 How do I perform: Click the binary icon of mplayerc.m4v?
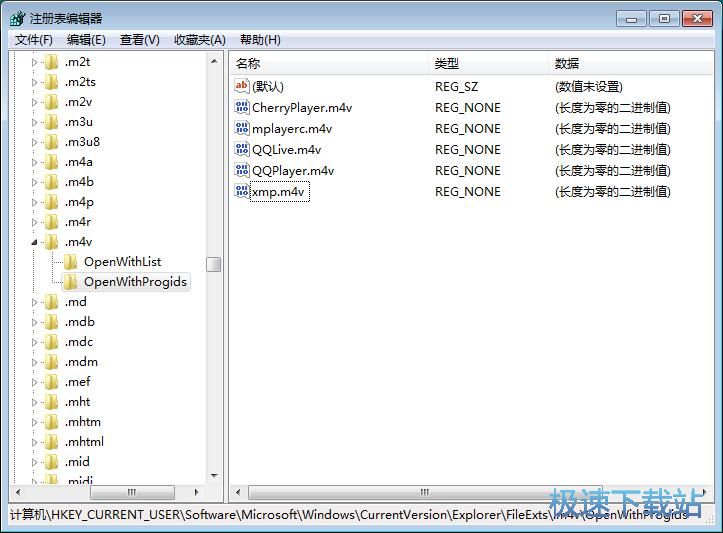[x=242, y=128]
